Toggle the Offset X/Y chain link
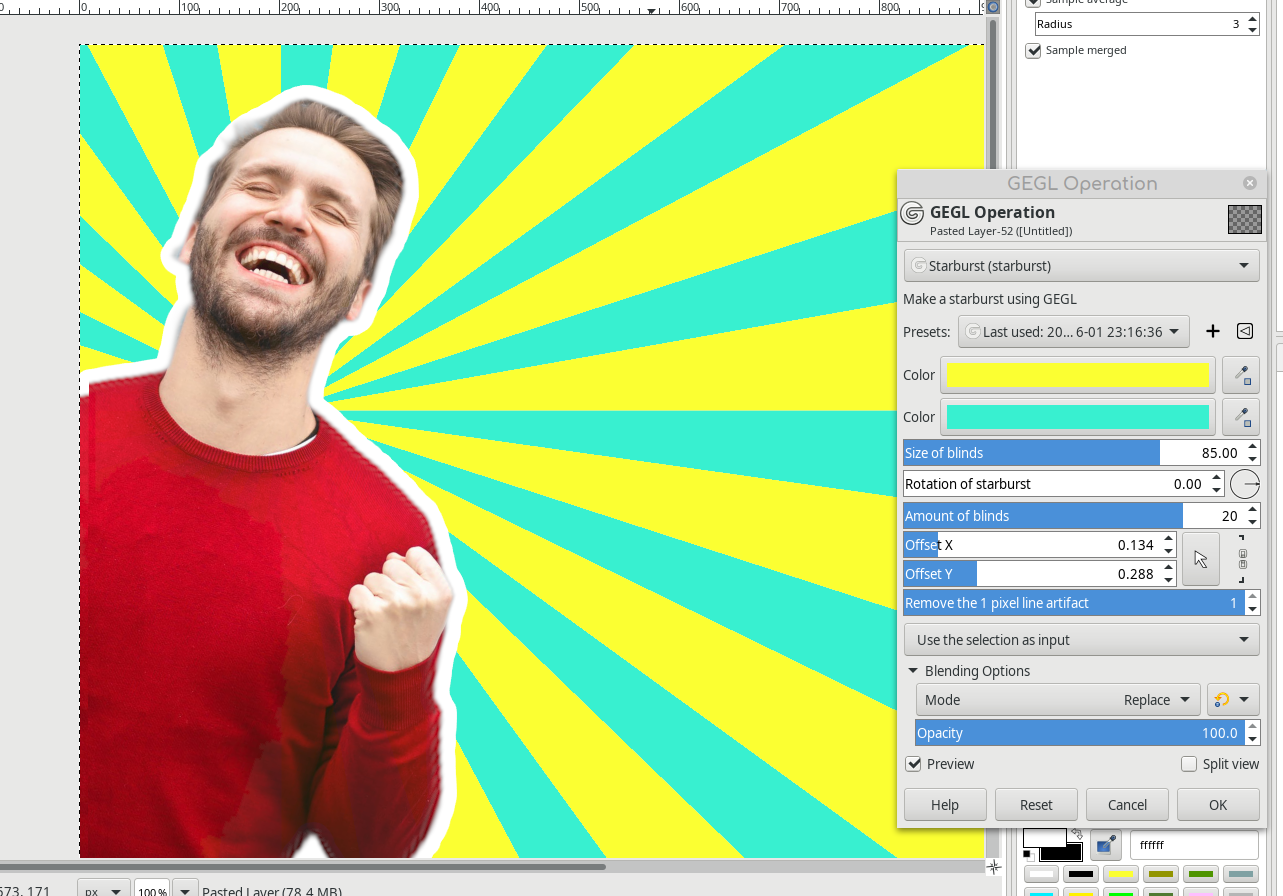The width and height of the screenshot is (1283, 896). 1242,559
